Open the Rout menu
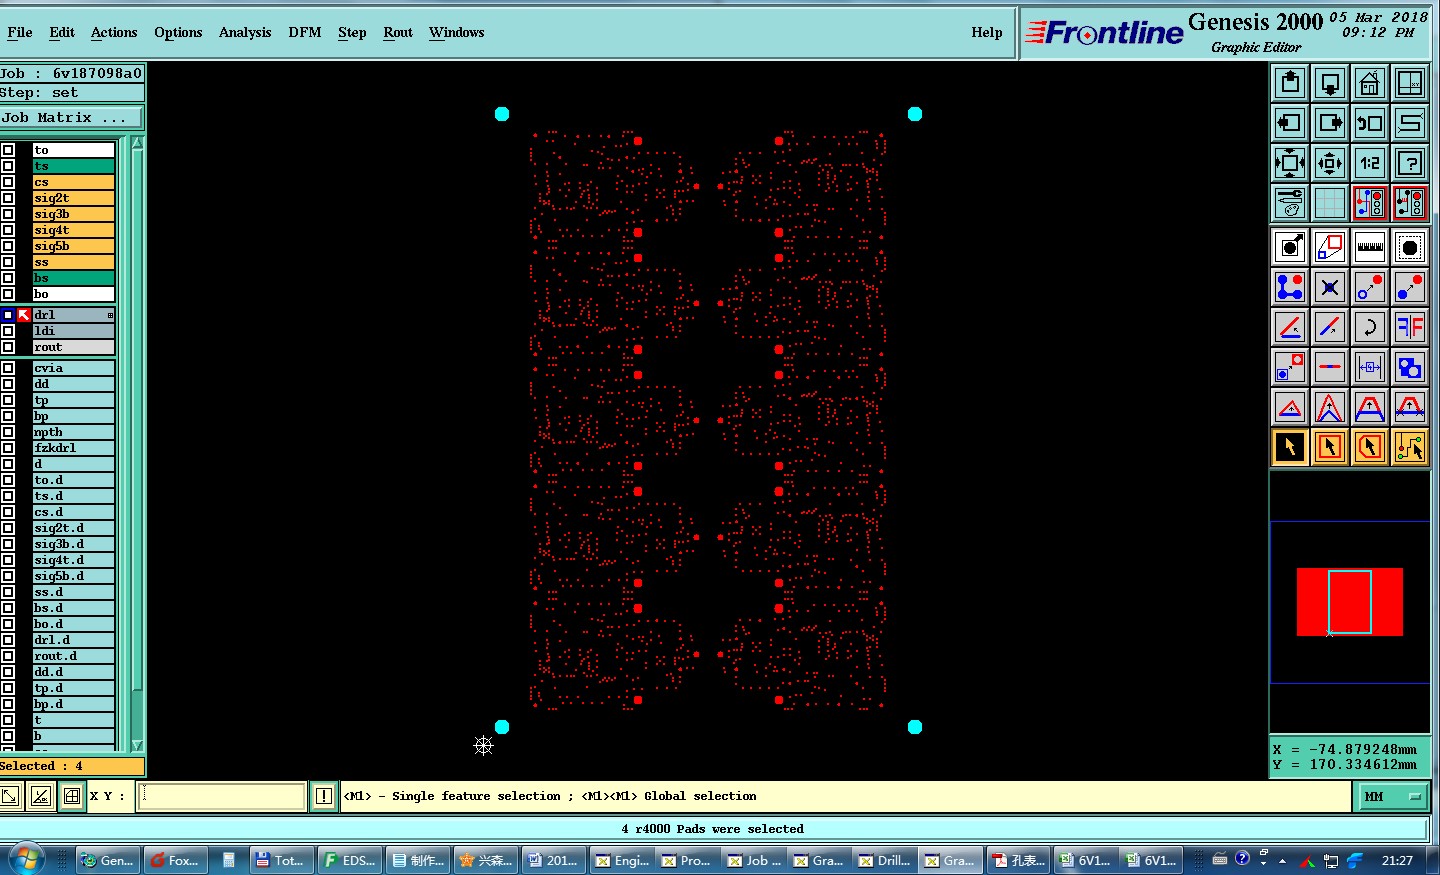The image size is (1440, 875). pyautogui.click(x=398, y=32)
